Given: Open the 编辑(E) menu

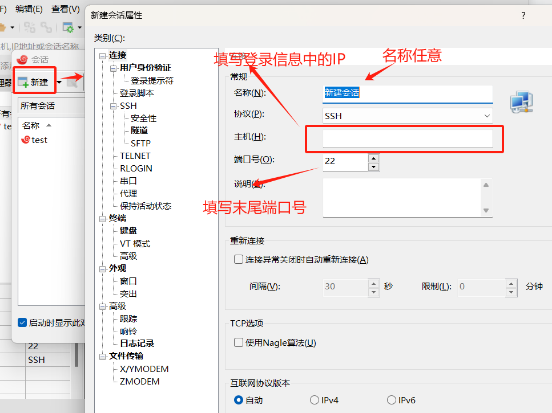Looking at the screenshot, I should [29, 9].
